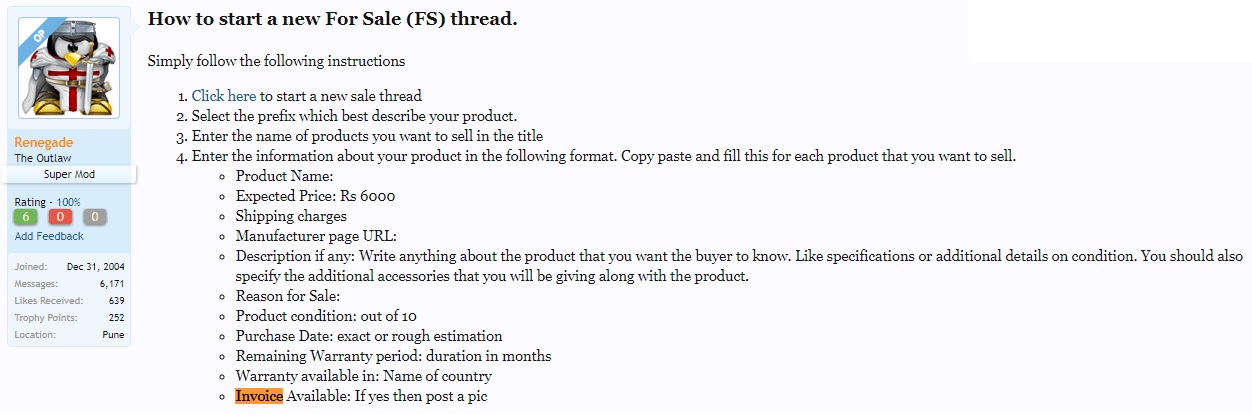This screenshot has height=417, width=1252.
Task: Follow the "Click here" new sale thread link
Action: coord(224,96)
